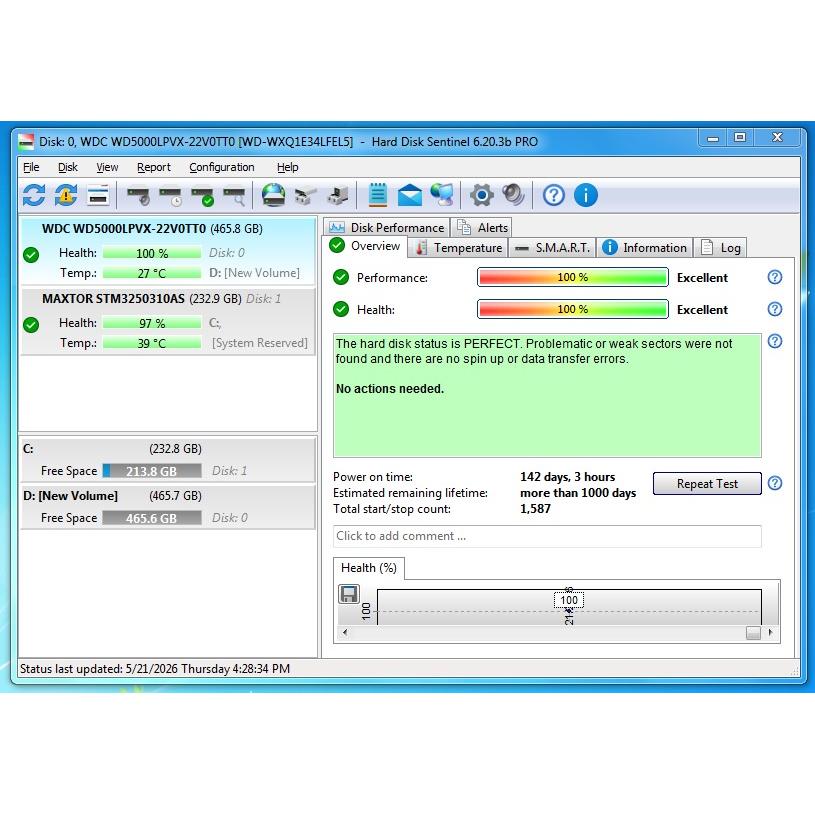Screen dimensions: 815x815
Task: Open the Information tab
Action: [645, 248]
